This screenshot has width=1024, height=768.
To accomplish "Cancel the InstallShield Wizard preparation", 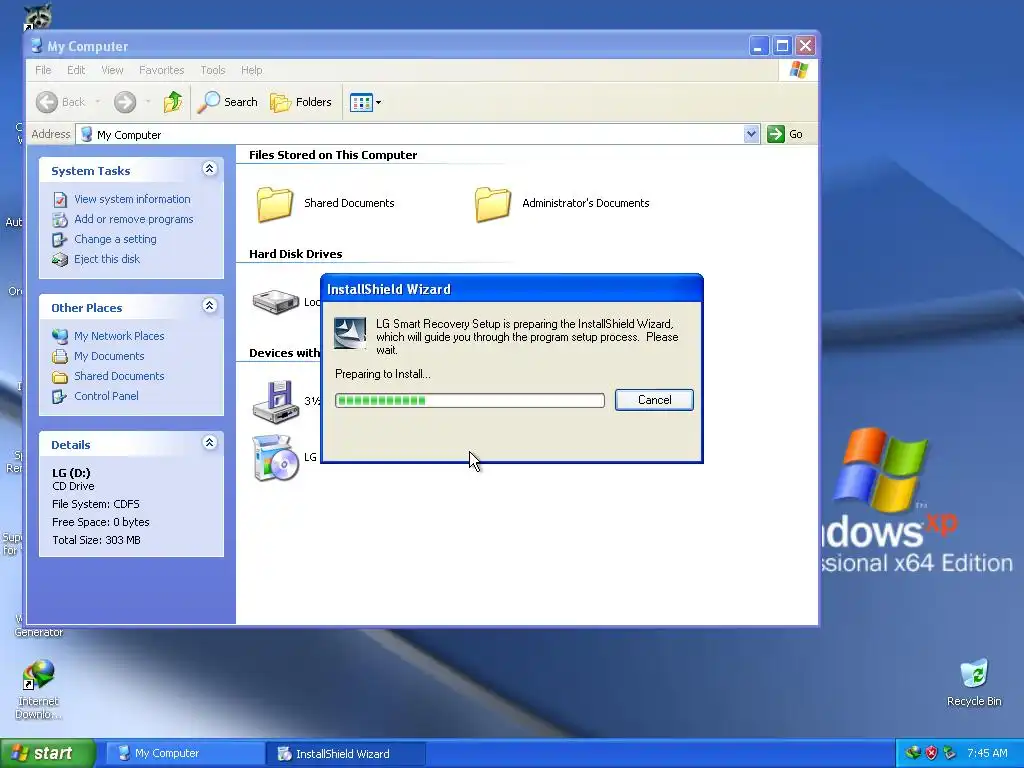I will click(x=654, y=400).
